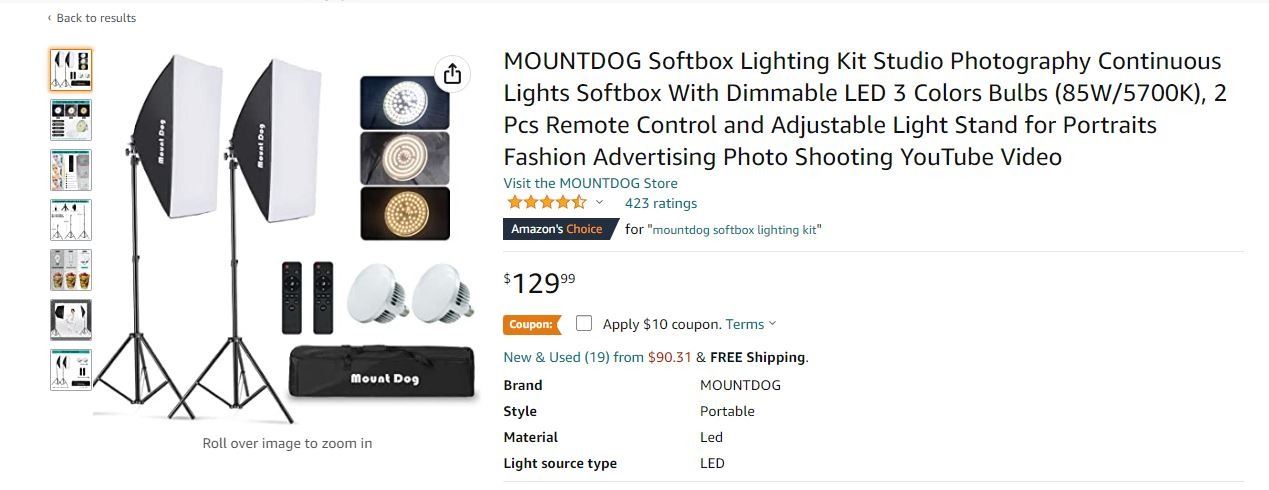1269x490 pixels.
Task: Open the 423 ratings link
Action: coord(660,203)
